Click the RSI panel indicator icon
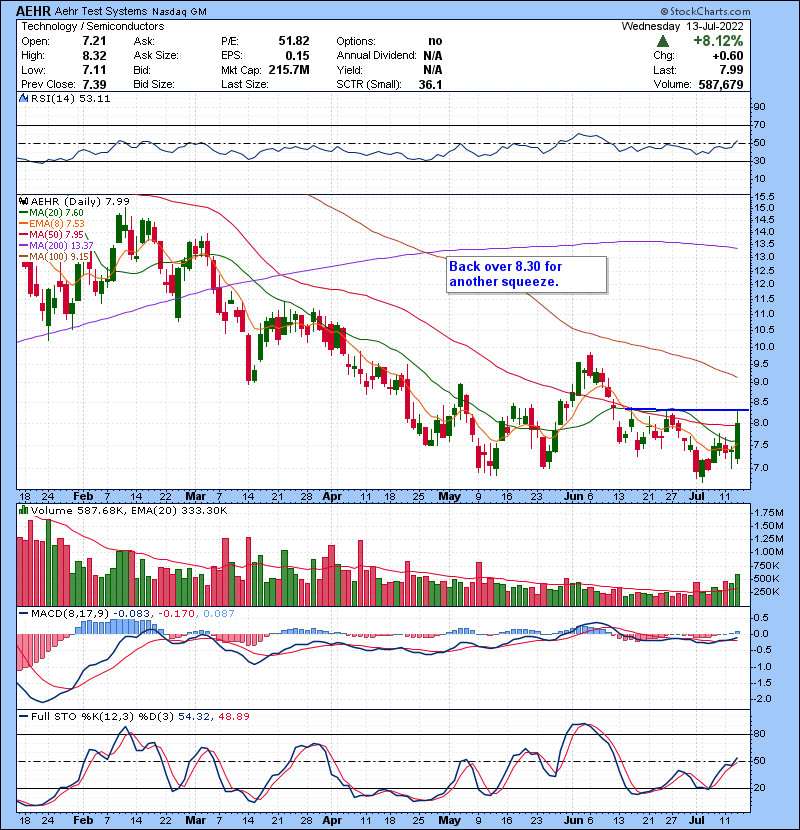Image resolution: width=800 pixels, height=830 pixels. pyautogui.click(x=23, y=98)
